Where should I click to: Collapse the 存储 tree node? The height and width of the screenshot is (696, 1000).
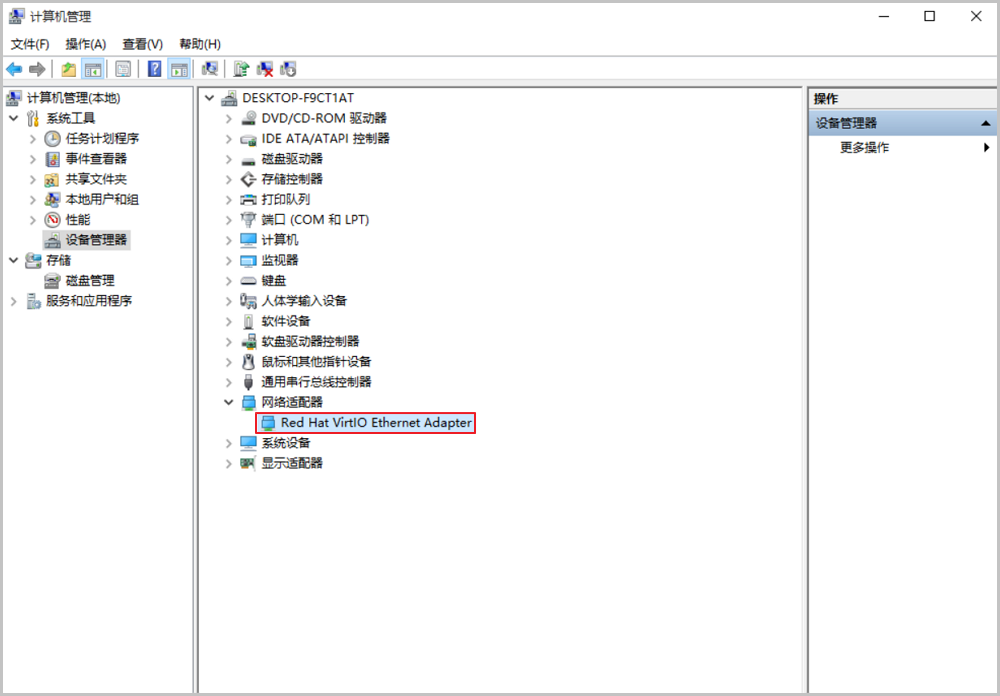(x=13, y=260)
